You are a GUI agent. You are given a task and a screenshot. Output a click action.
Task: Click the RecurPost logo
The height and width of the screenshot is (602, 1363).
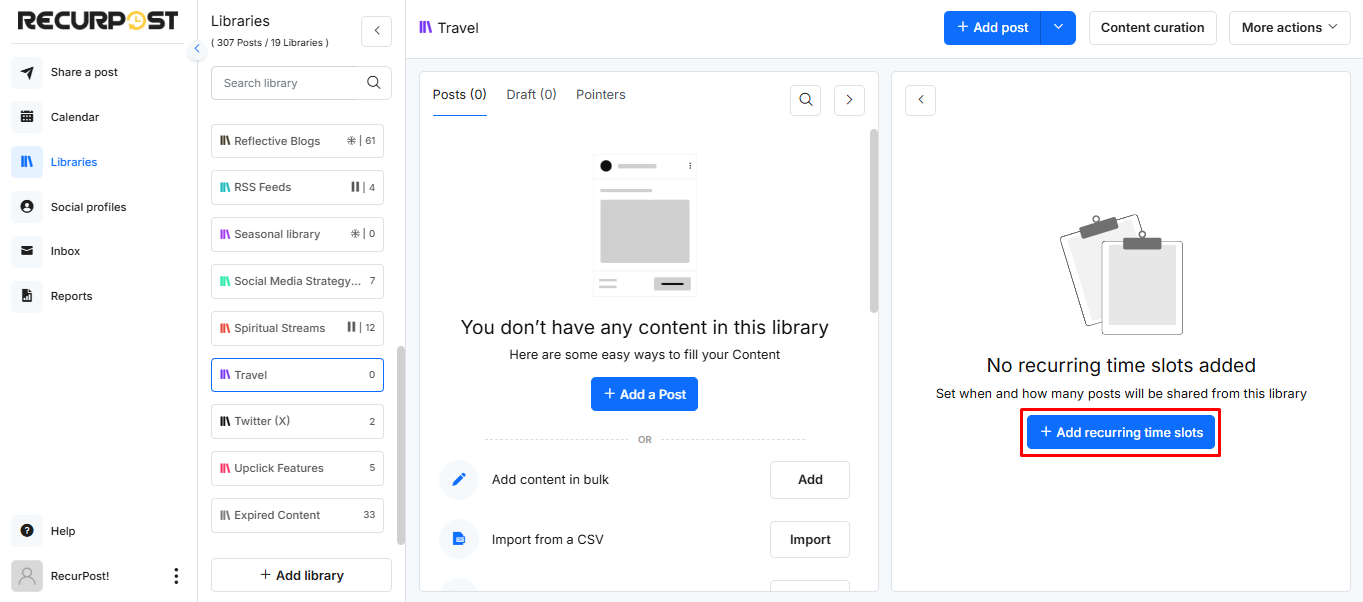coord(98,20)
